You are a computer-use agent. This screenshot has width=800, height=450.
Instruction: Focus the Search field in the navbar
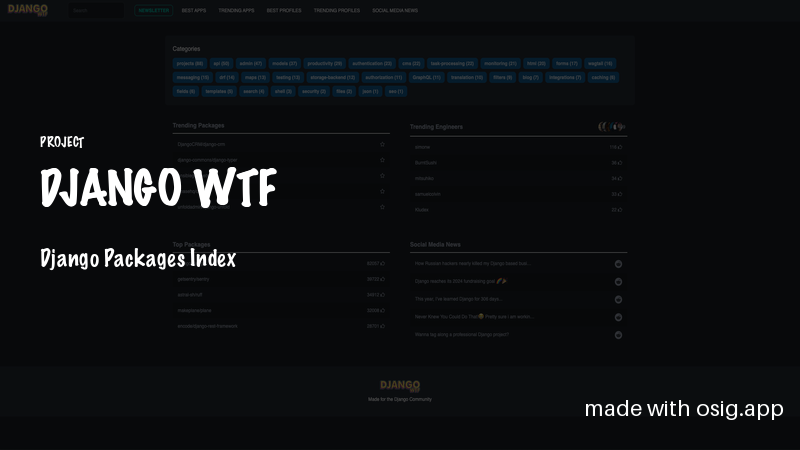pyautogui.click(x=96, y=10)
